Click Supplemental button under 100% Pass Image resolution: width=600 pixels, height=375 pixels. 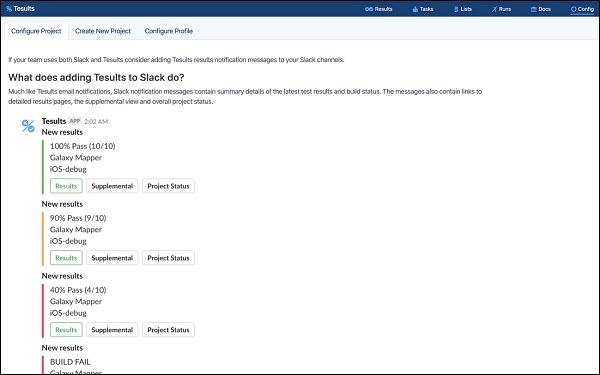click(112, 186)
